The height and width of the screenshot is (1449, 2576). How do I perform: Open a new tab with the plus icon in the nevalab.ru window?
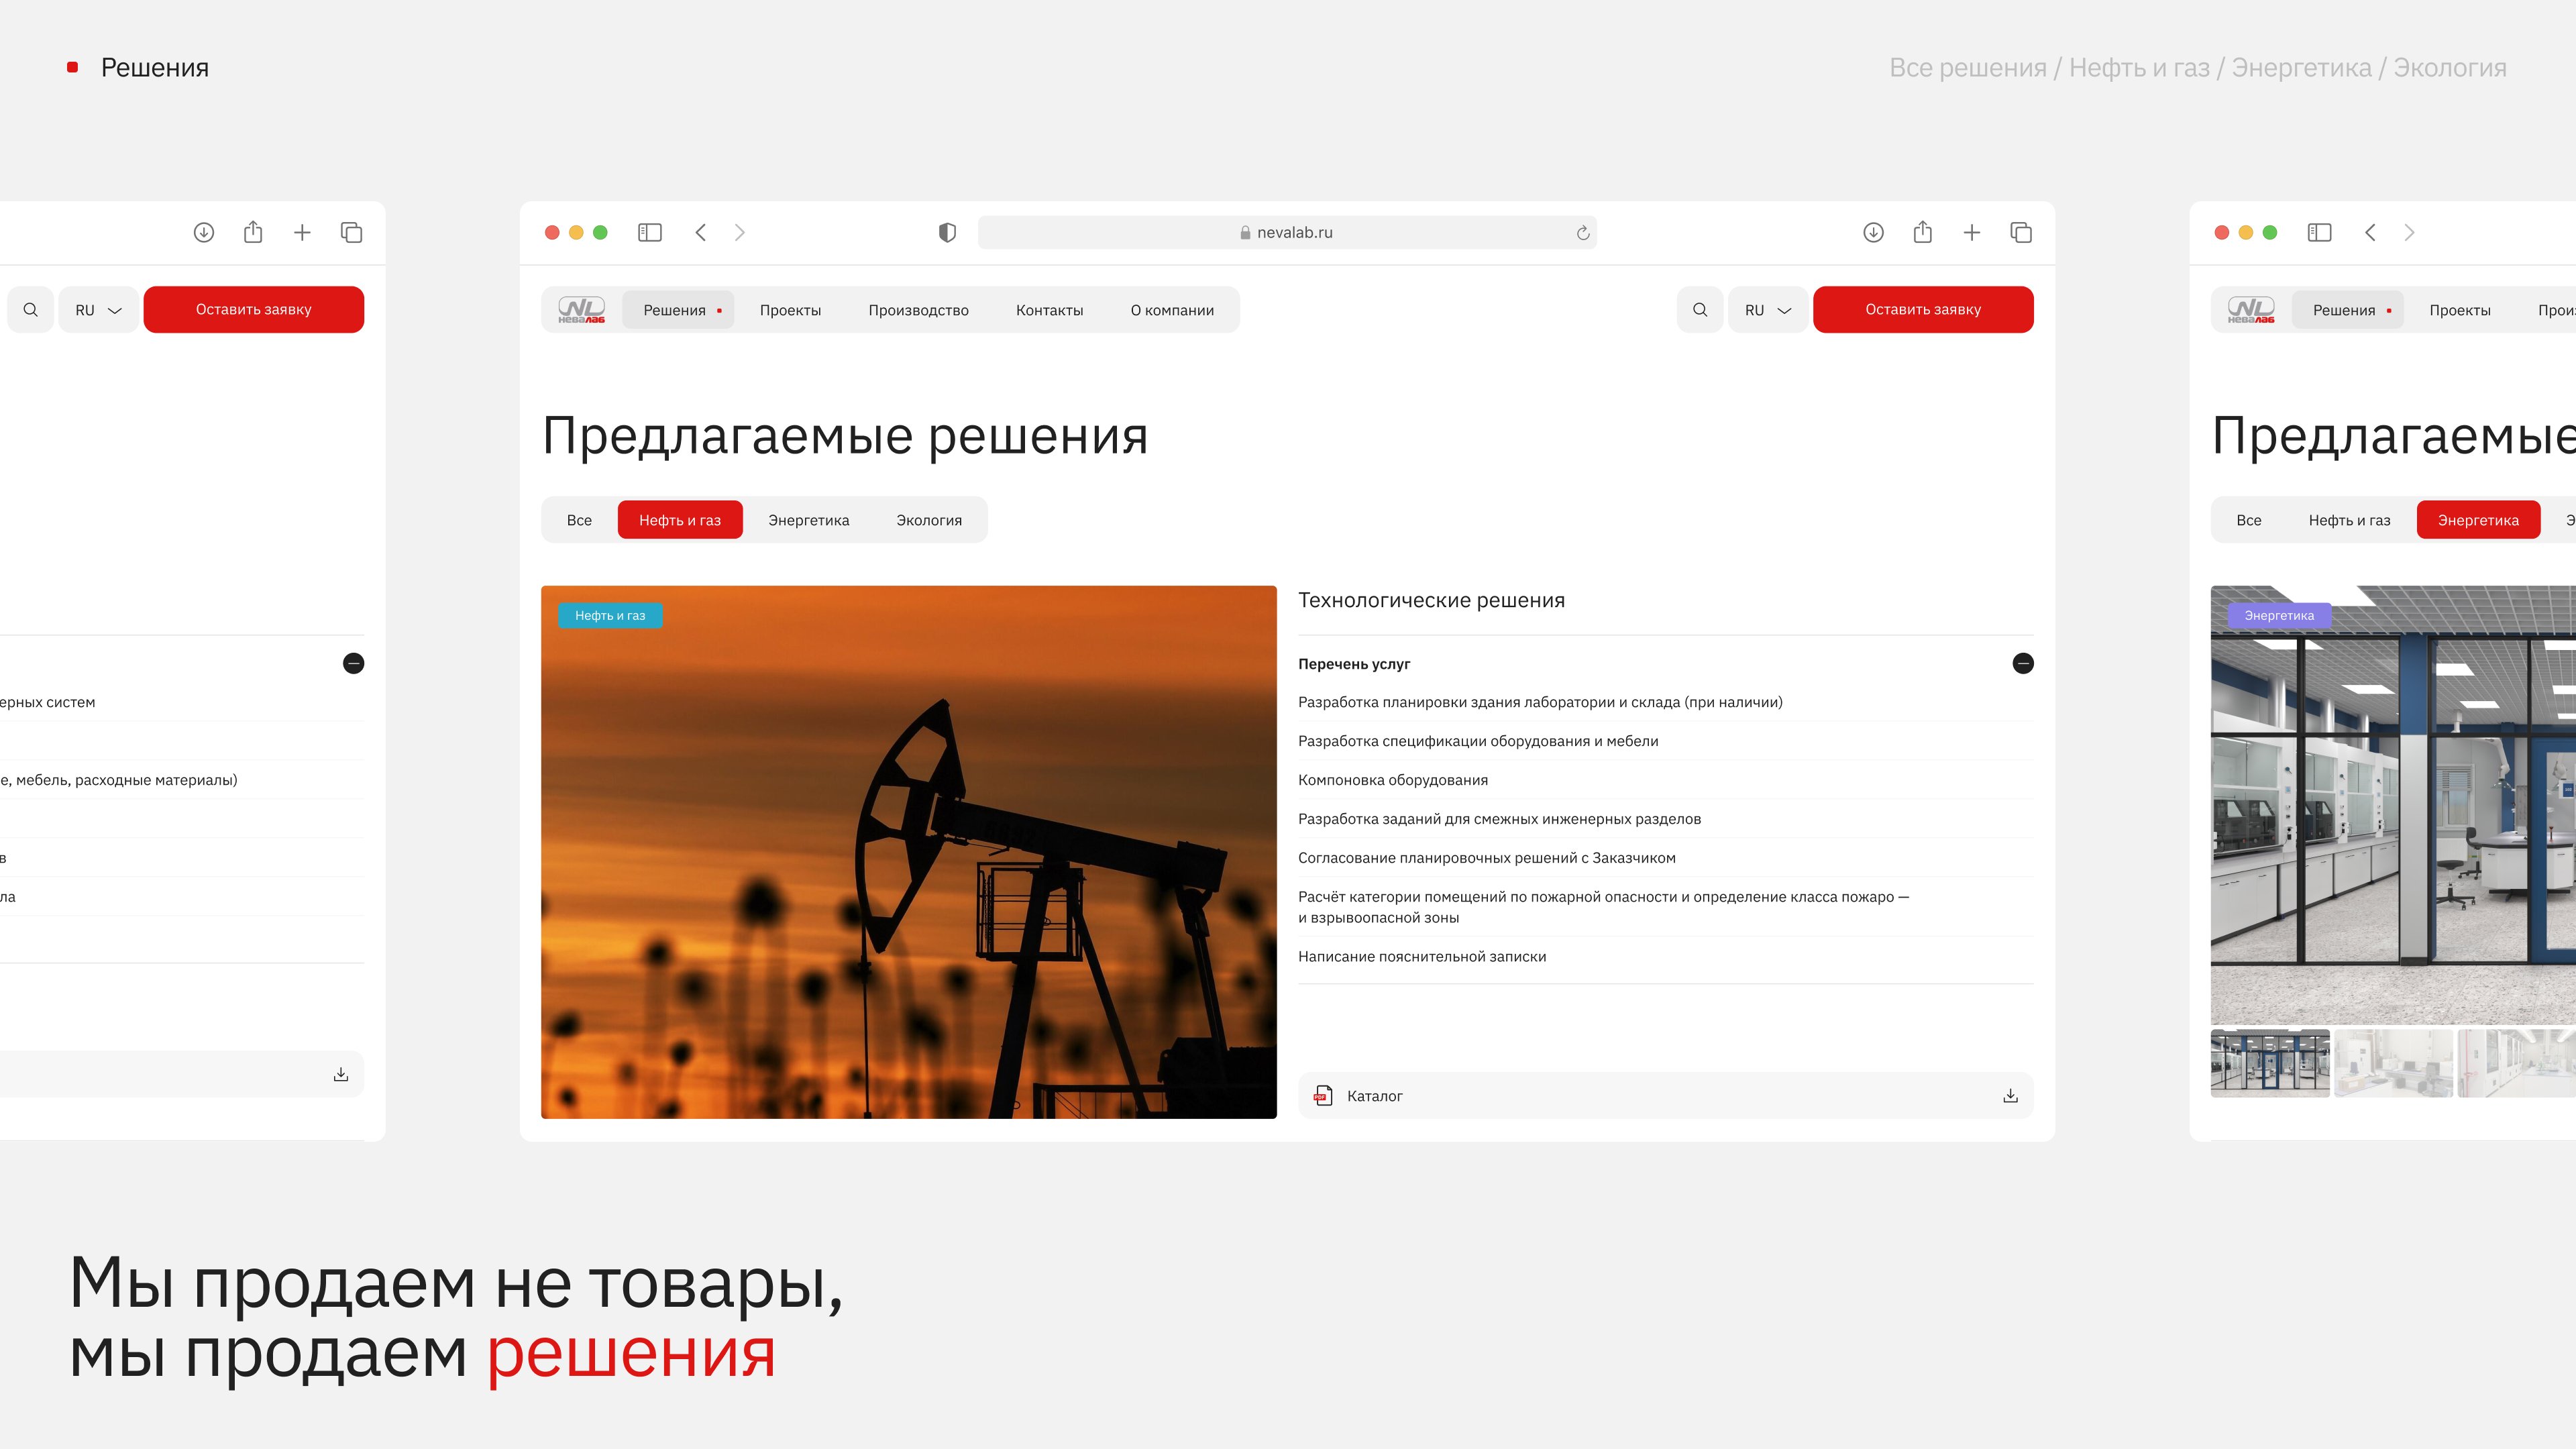[1971, 232]
